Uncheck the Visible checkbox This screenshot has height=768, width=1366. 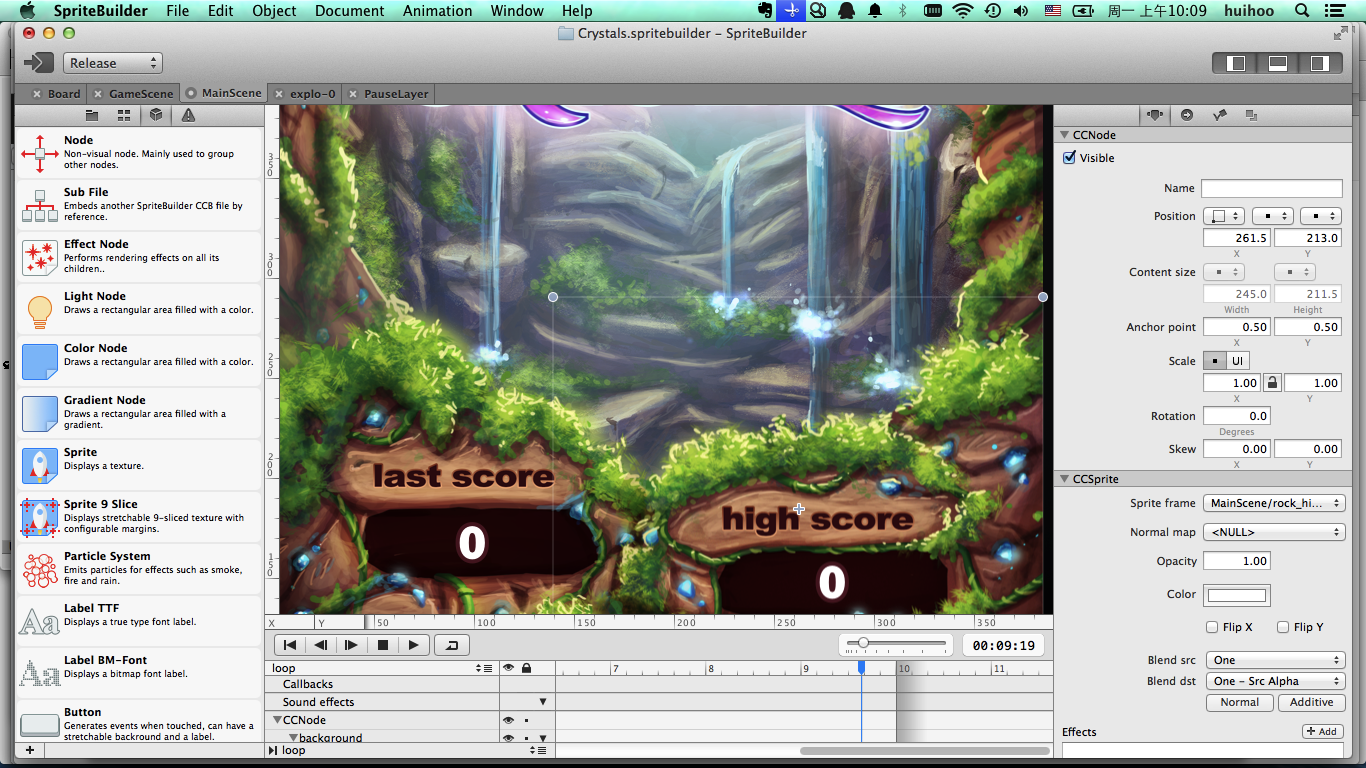pyautogui.click(x=1070, y=158)
